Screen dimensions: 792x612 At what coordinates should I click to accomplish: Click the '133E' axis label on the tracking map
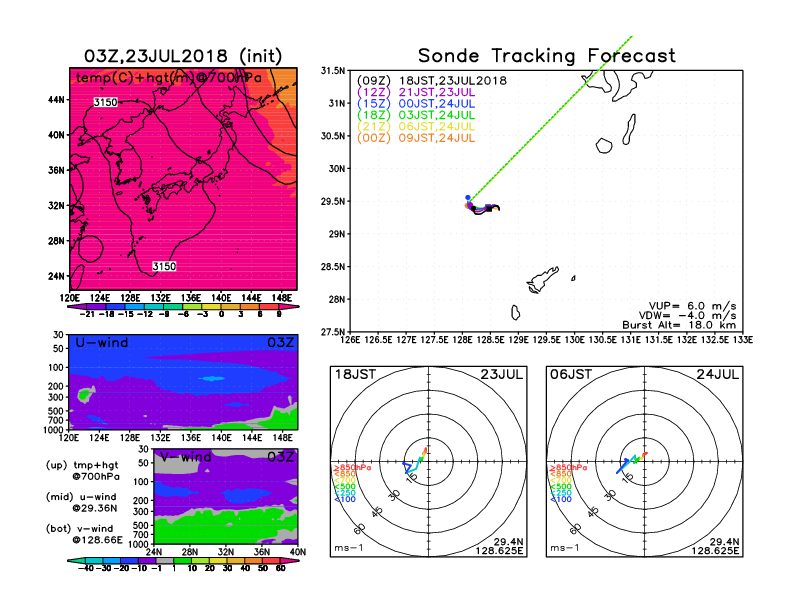tap(743, 340)
